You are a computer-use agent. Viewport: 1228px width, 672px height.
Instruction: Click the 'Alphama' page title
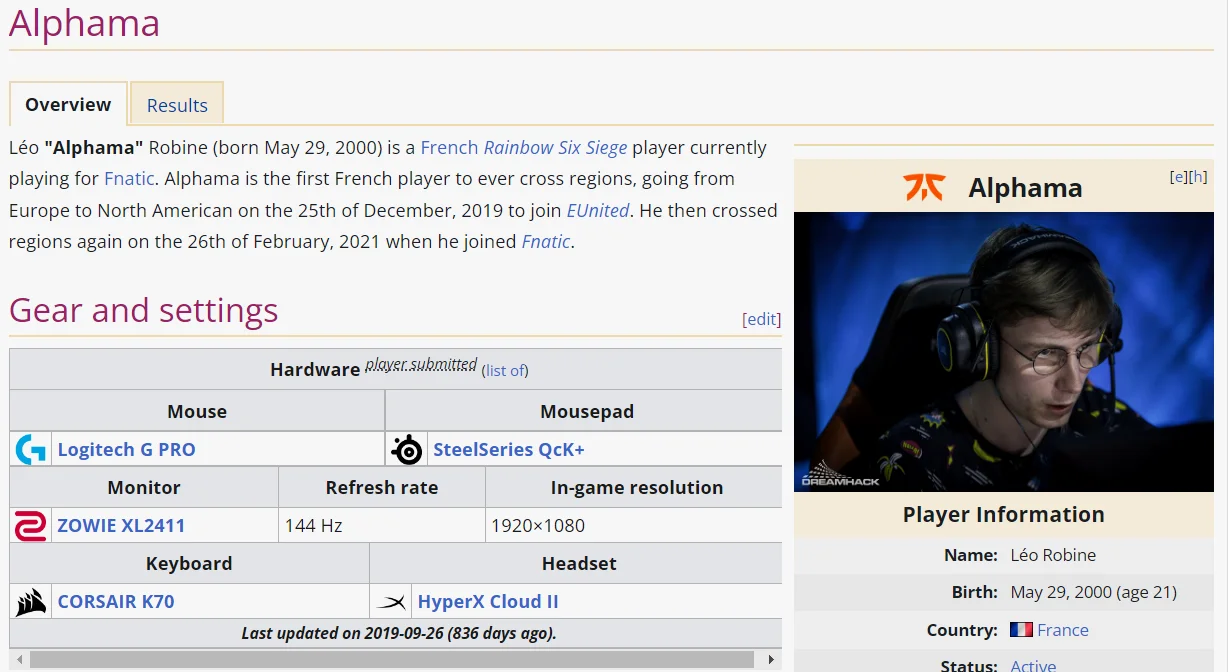(x=85, y=23)
